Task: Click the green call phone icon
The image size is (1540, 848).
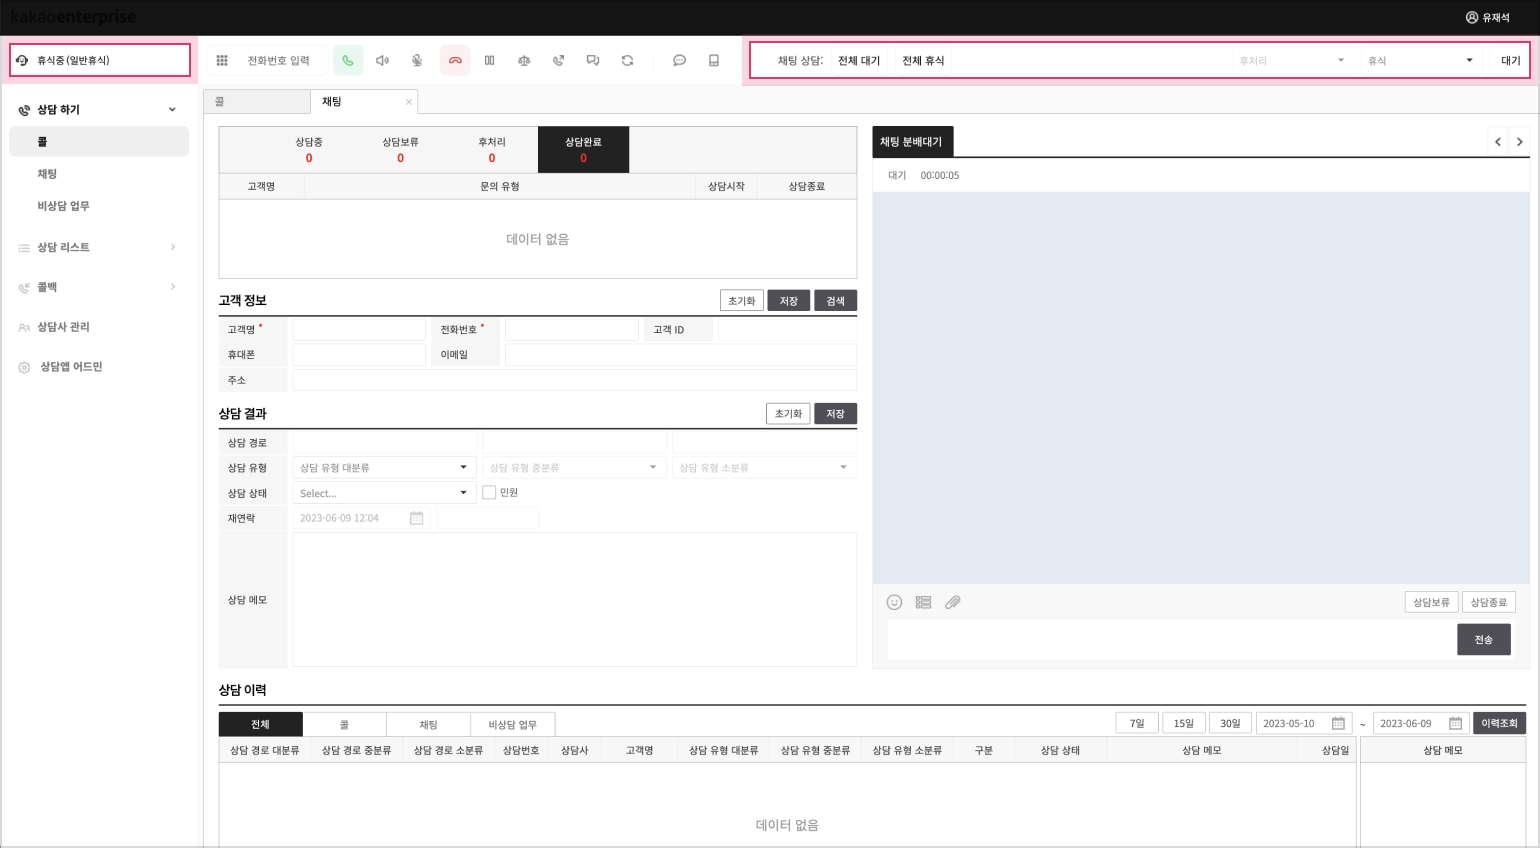Action: tap(348, 61)
